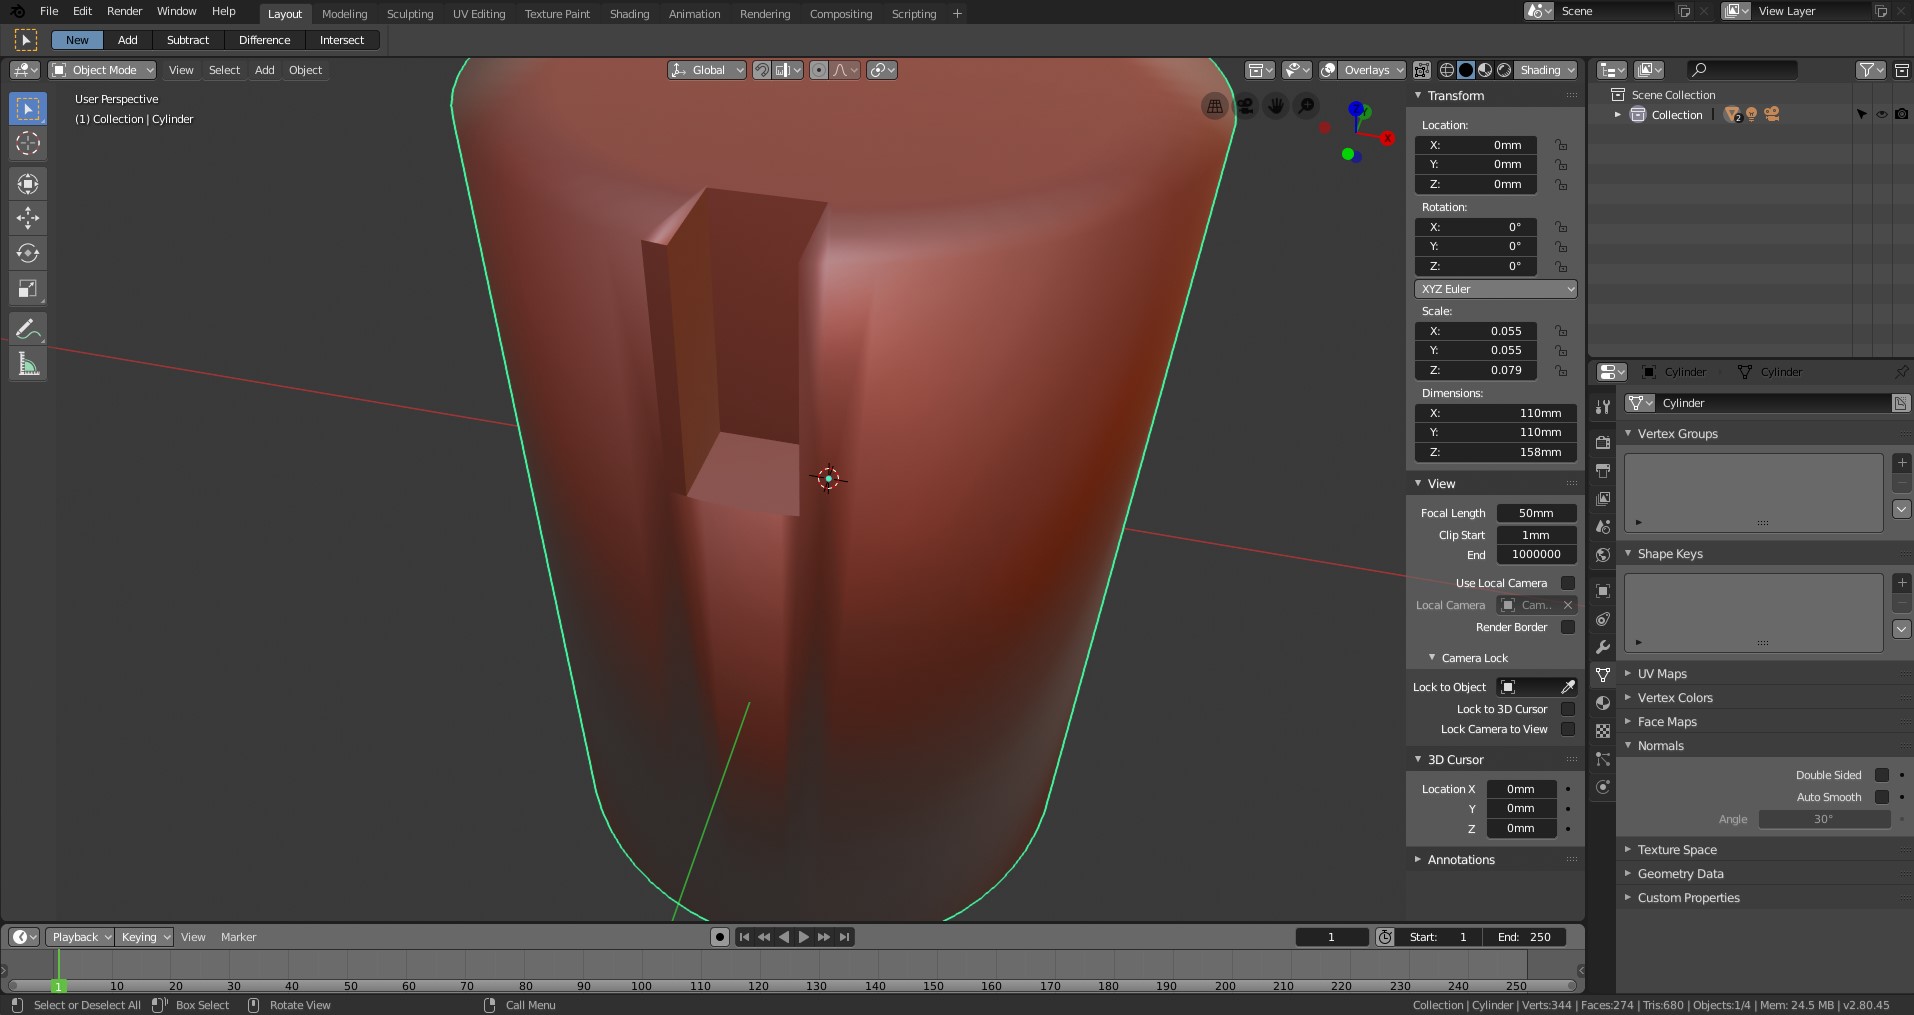The height and width of the screenshot is (1015, 1914).
Task: Pick Lock to Object with eyedropper
Action: coord(1568,687)
